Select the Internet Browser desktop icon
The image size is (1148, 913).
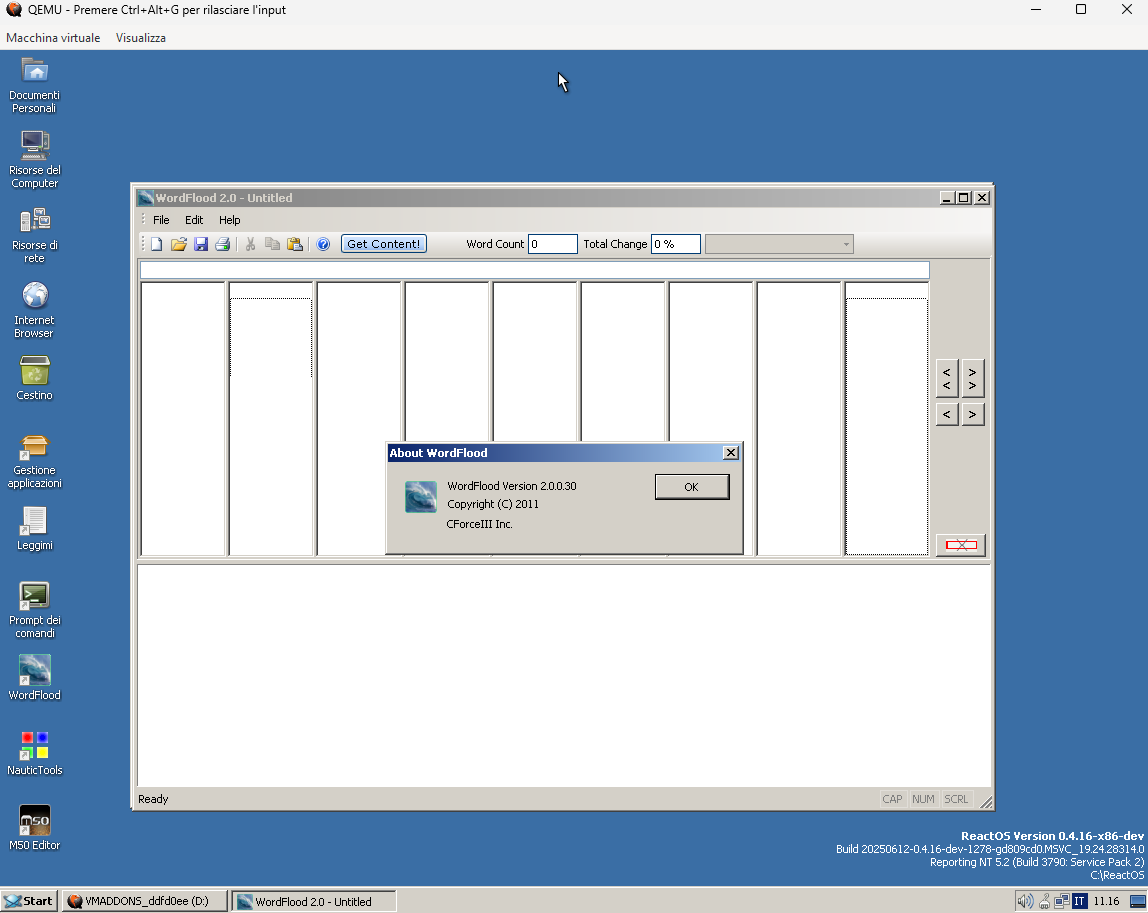click(x=34, y=310)
